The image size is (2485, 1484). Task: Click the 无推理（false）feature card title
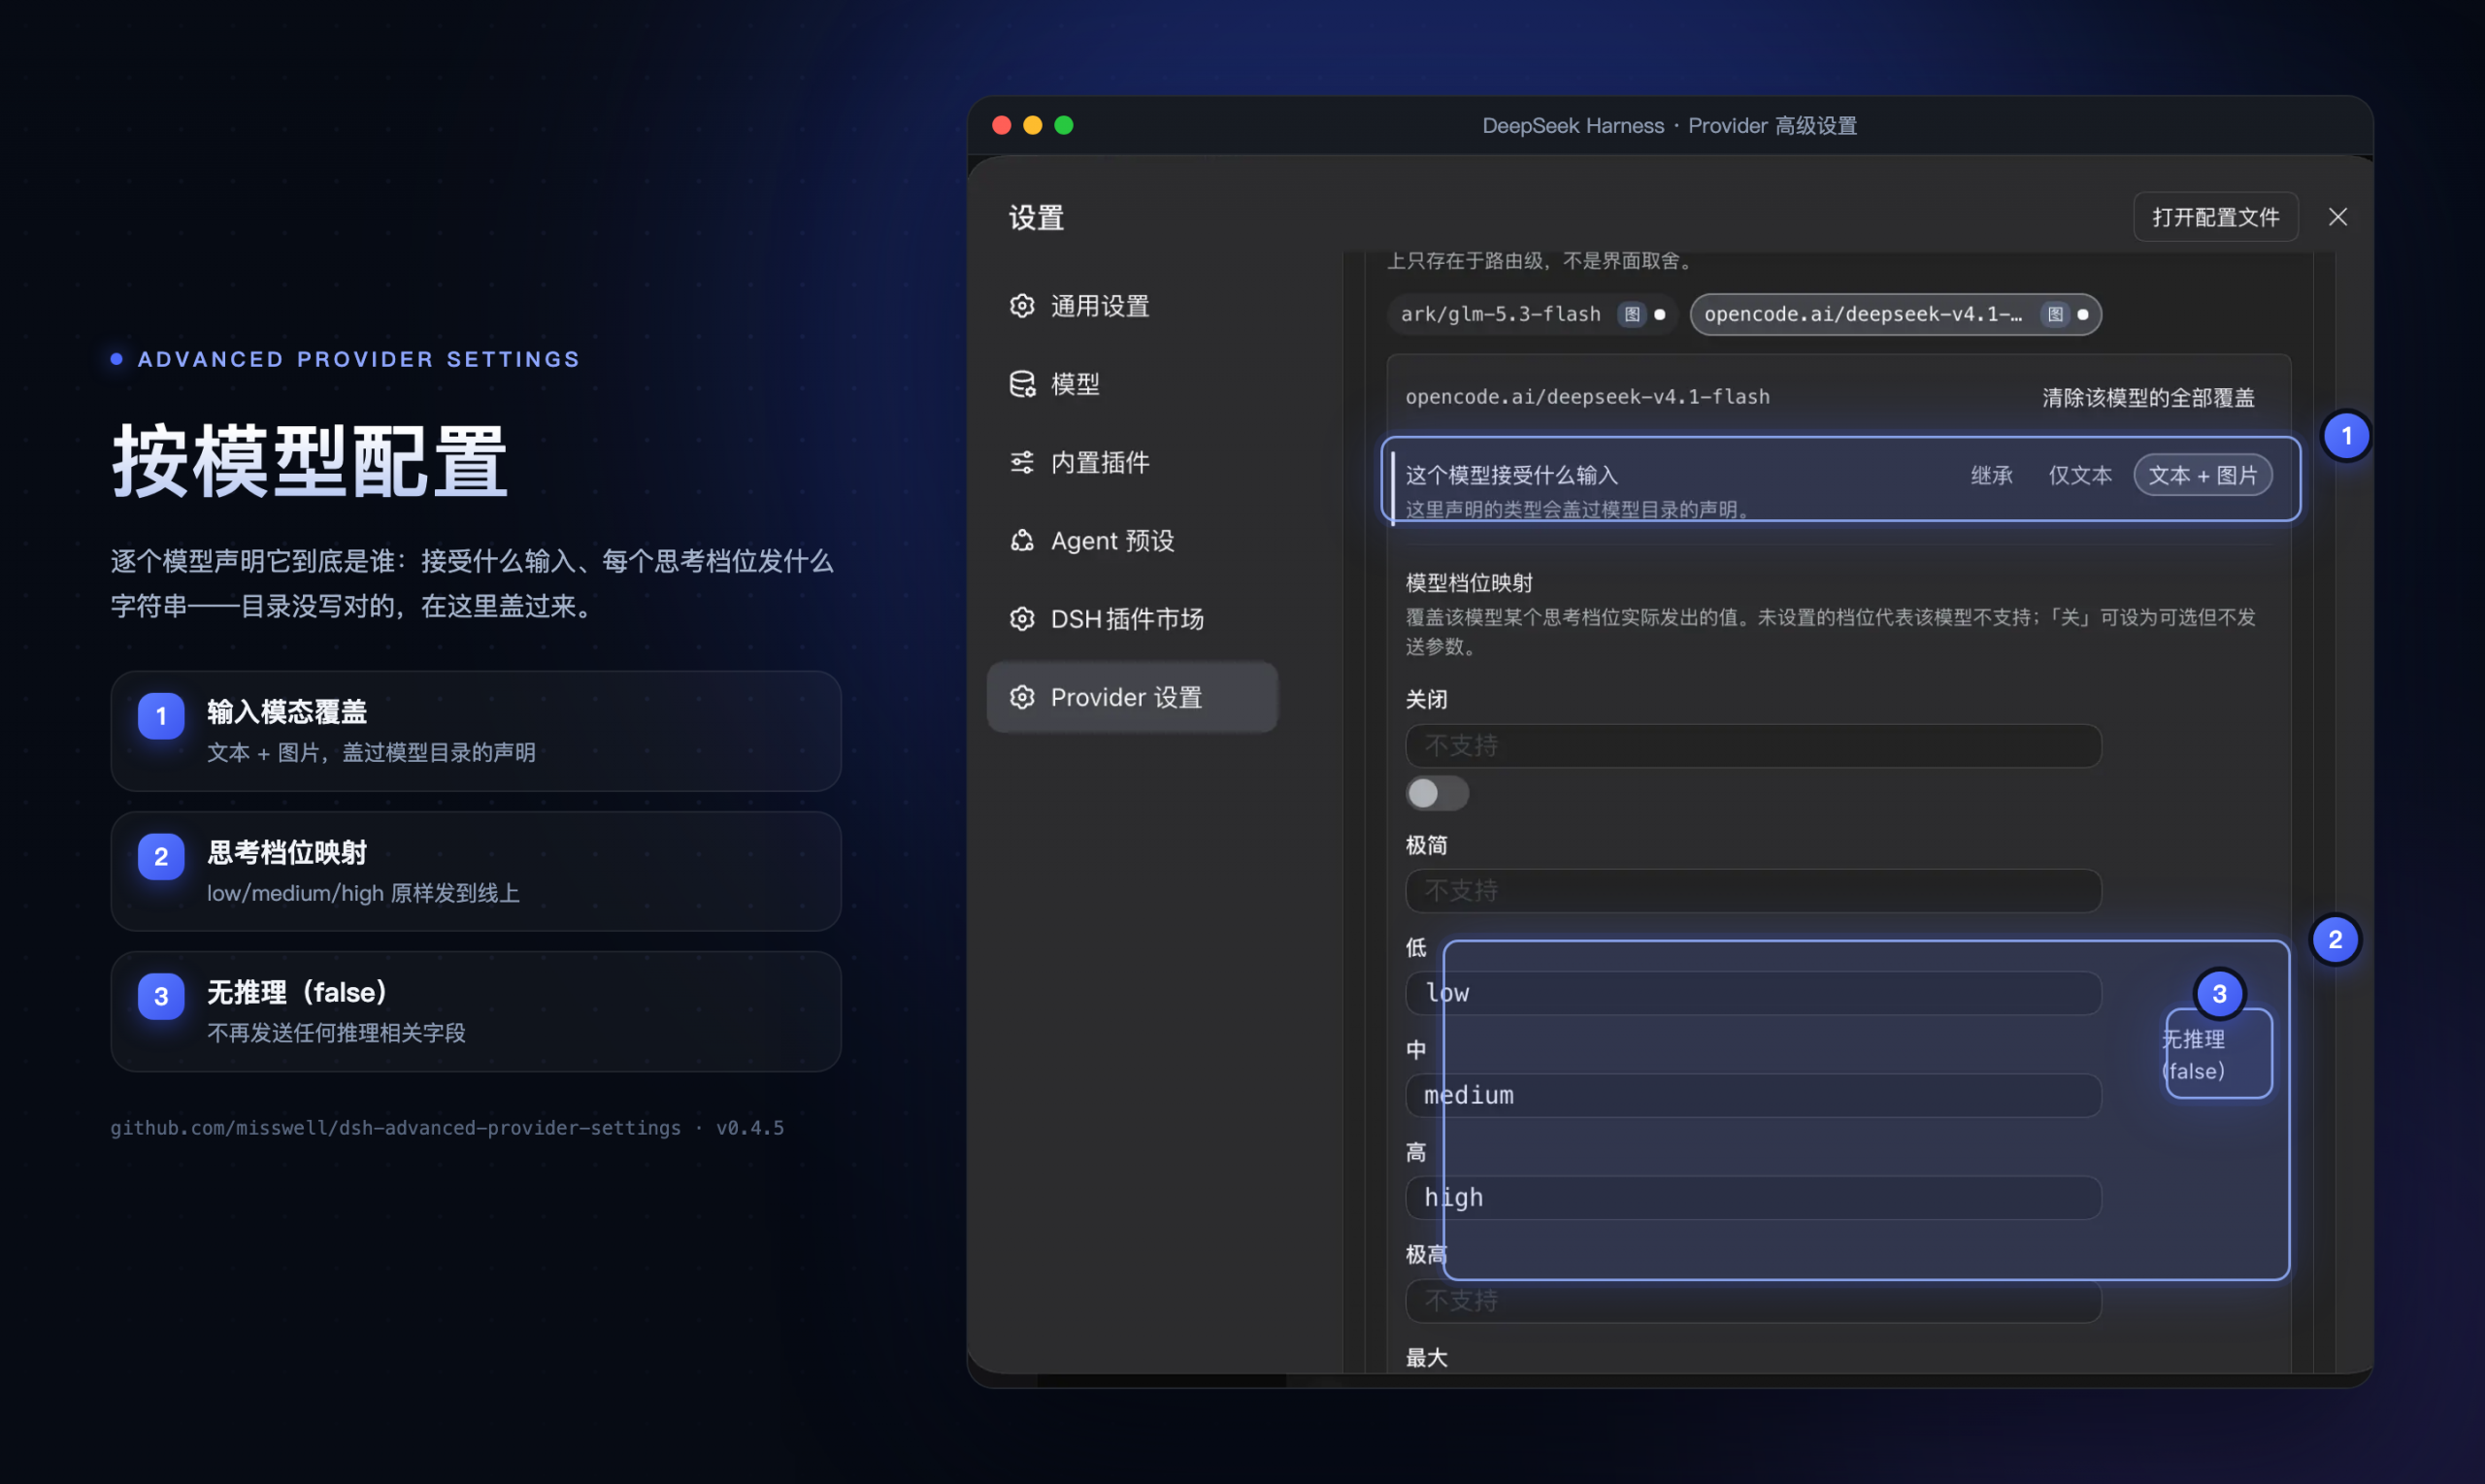point(296,993)
